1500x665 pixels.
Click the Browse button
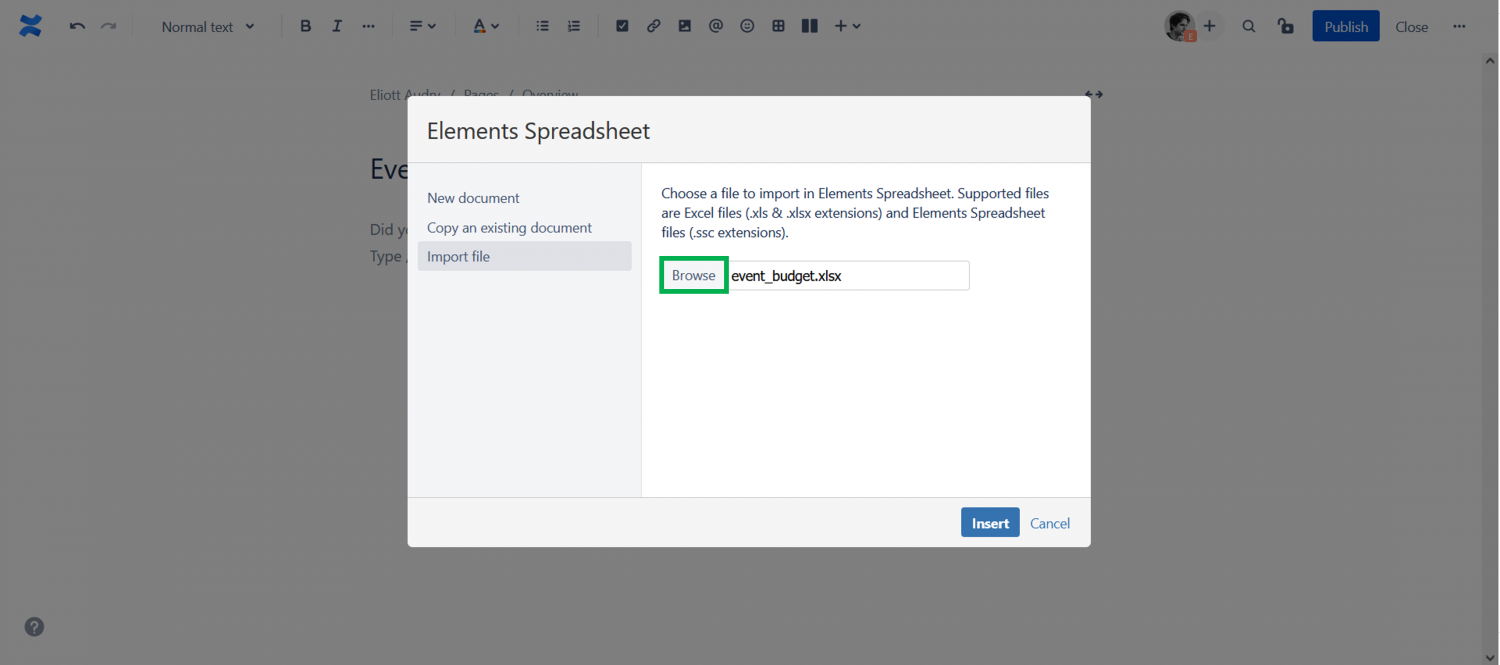(x=693, y=276)
